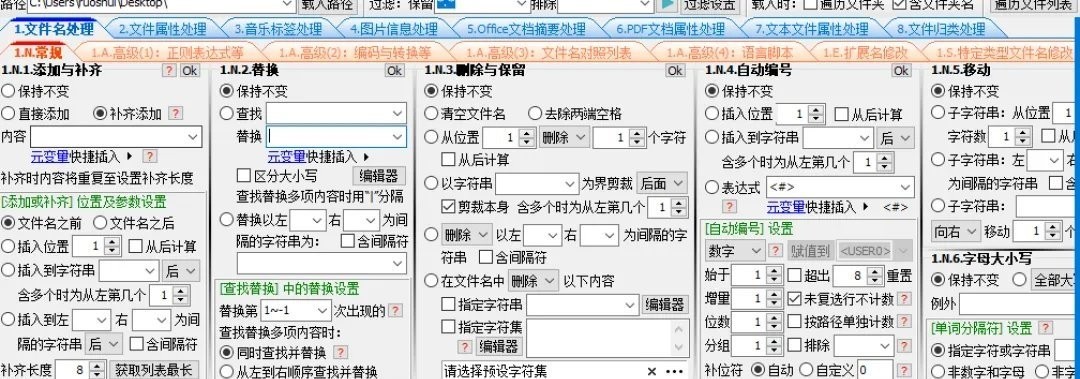Open the 后面 trim direction dropdown
Viewport: 1080px width, 379px height.
click(x=662, y=183)
